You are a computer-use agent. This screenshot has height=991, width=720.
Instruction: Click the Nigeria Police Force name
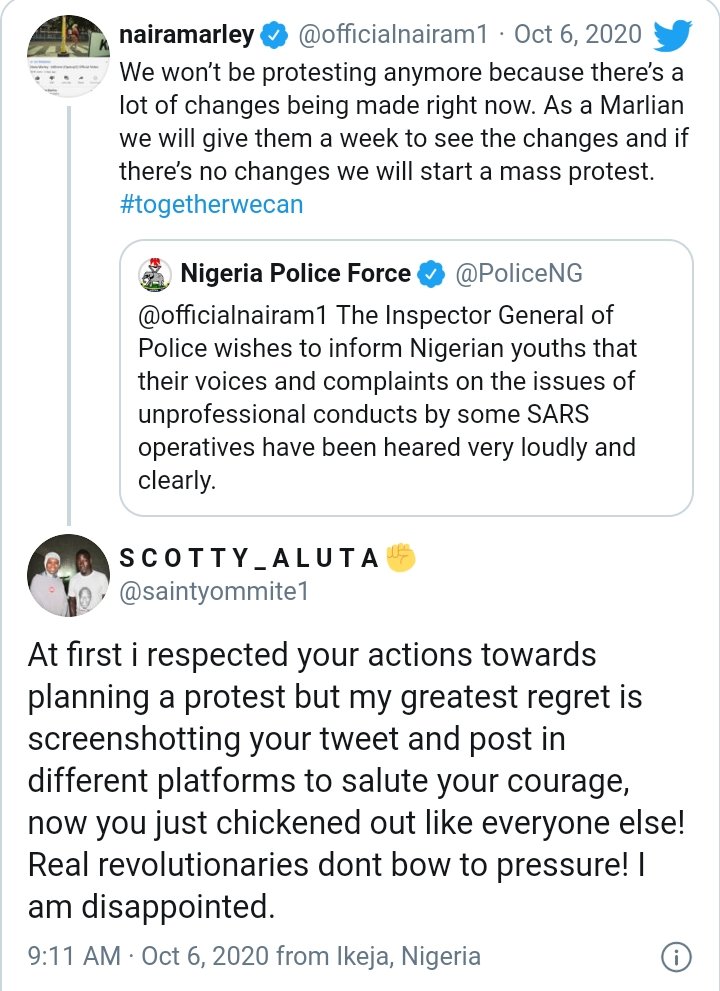pos(296,273)
